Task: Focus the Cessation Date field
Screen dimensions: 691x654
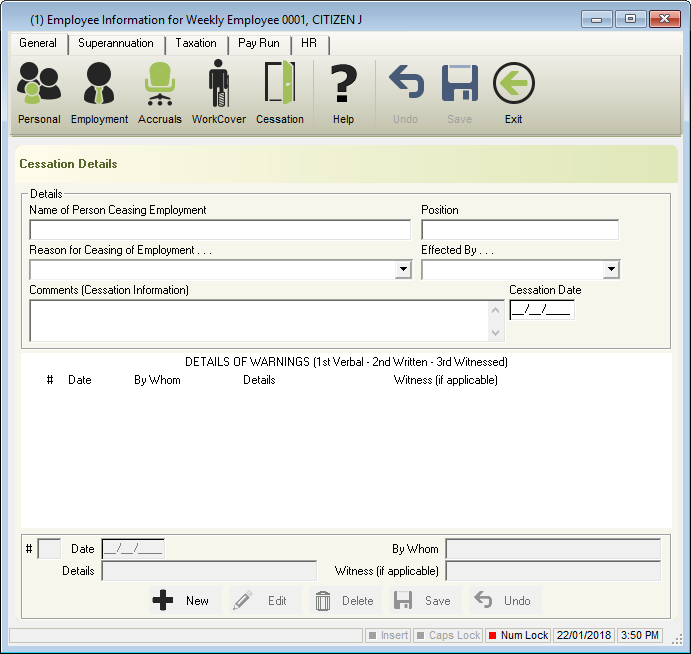Action: pos(542,310)
